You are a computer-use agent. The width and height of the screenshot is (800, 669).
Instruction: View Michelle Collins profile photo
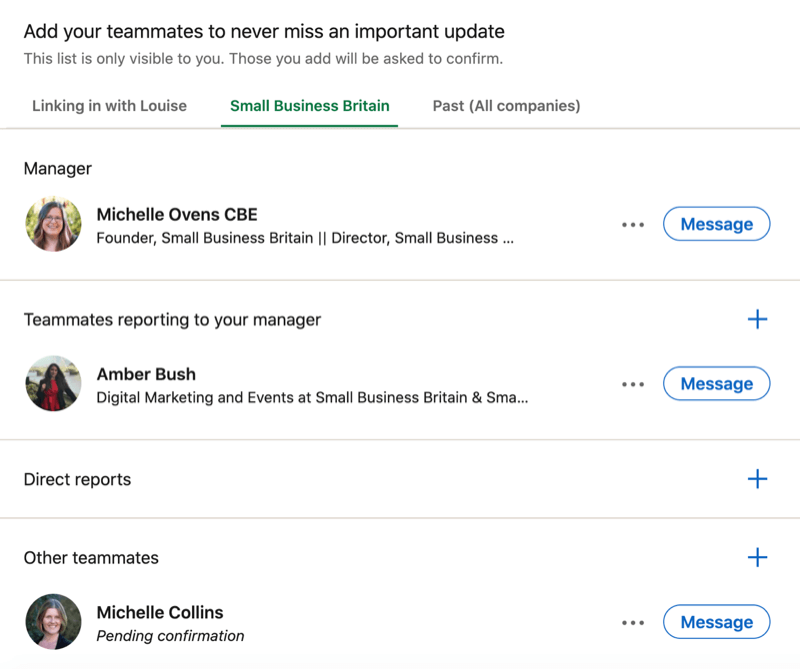[x=54, y=622]
